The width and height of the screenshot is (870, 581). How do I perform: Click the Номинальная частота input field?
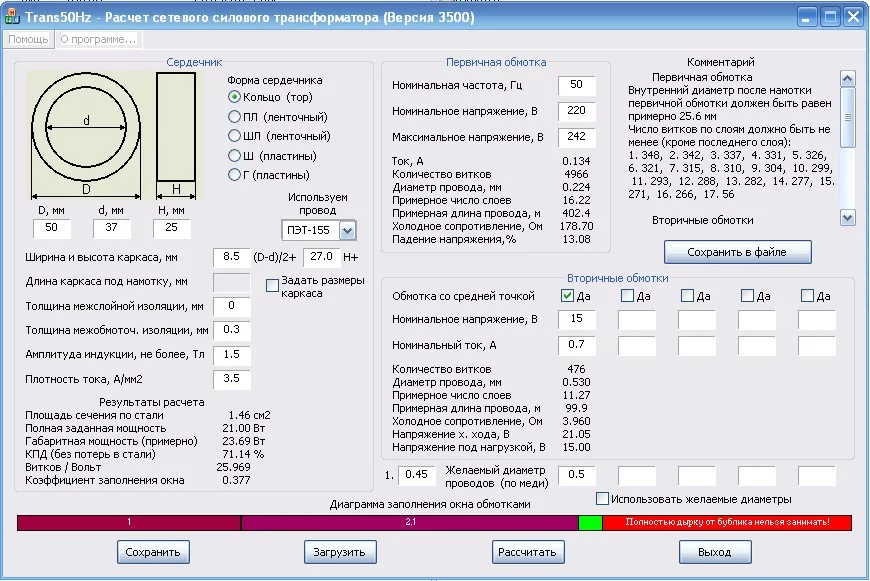click(576, 85)
